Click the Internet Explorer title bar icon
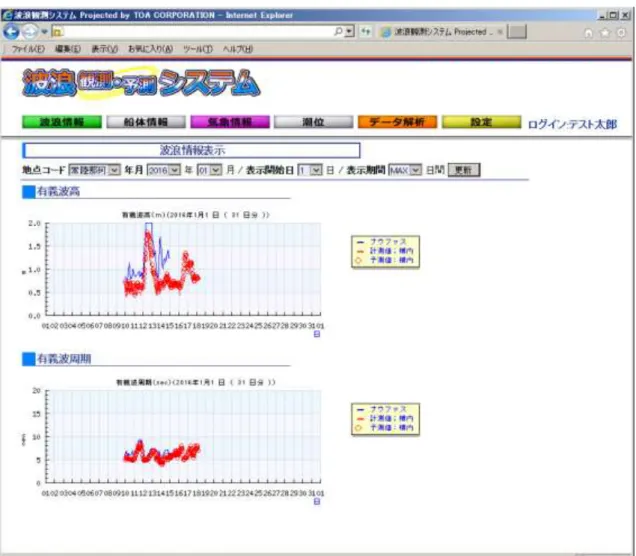Viewport: 636px width, 556px height. click(x=7, y=15)
